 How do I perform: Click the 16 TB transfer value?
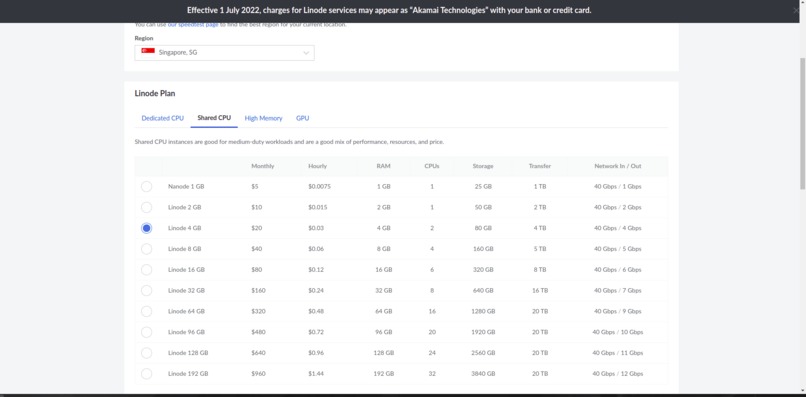(x=540, y=291)
